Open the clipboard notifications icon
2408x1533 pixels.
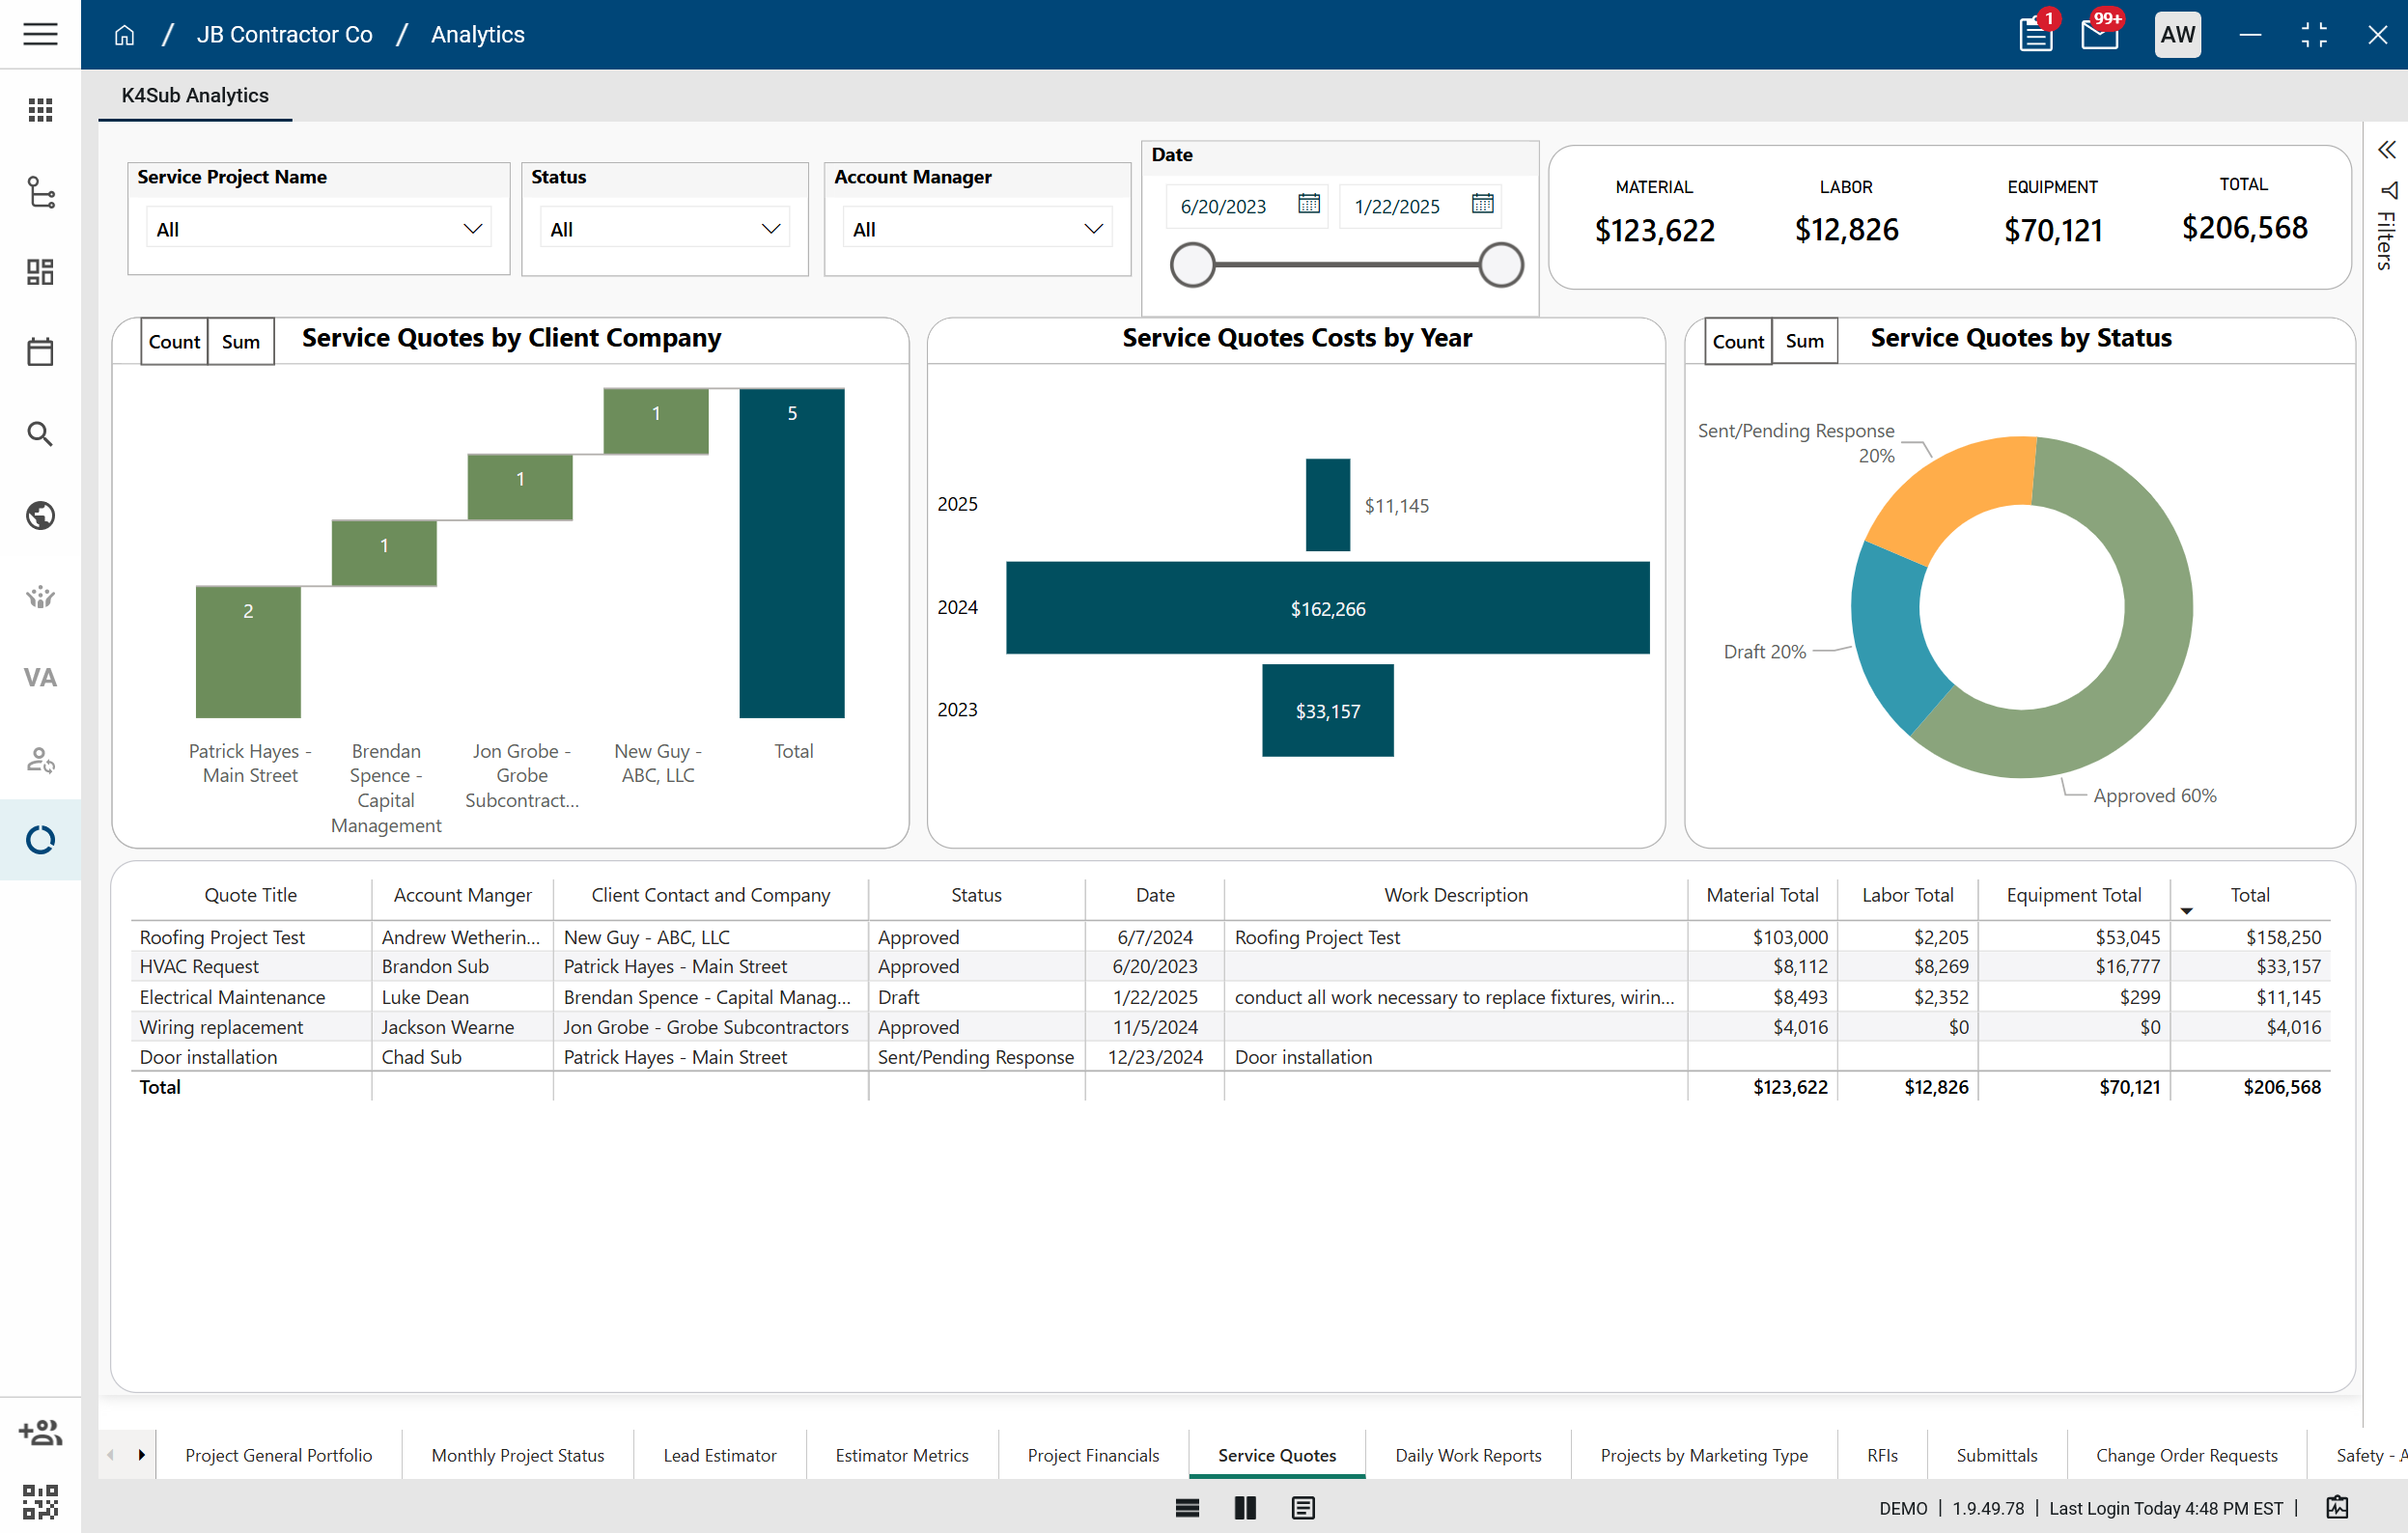tap(2035, 35)
